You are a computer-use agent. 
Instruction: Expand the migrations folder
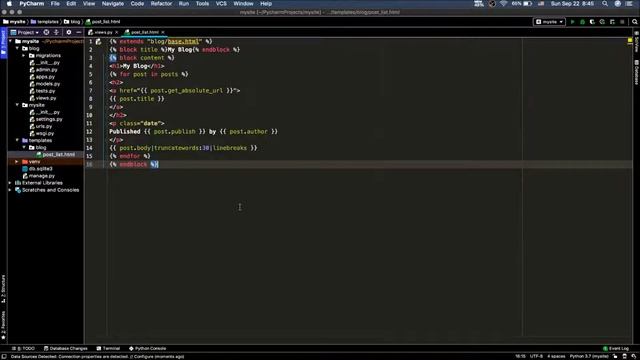coord(24,56)
